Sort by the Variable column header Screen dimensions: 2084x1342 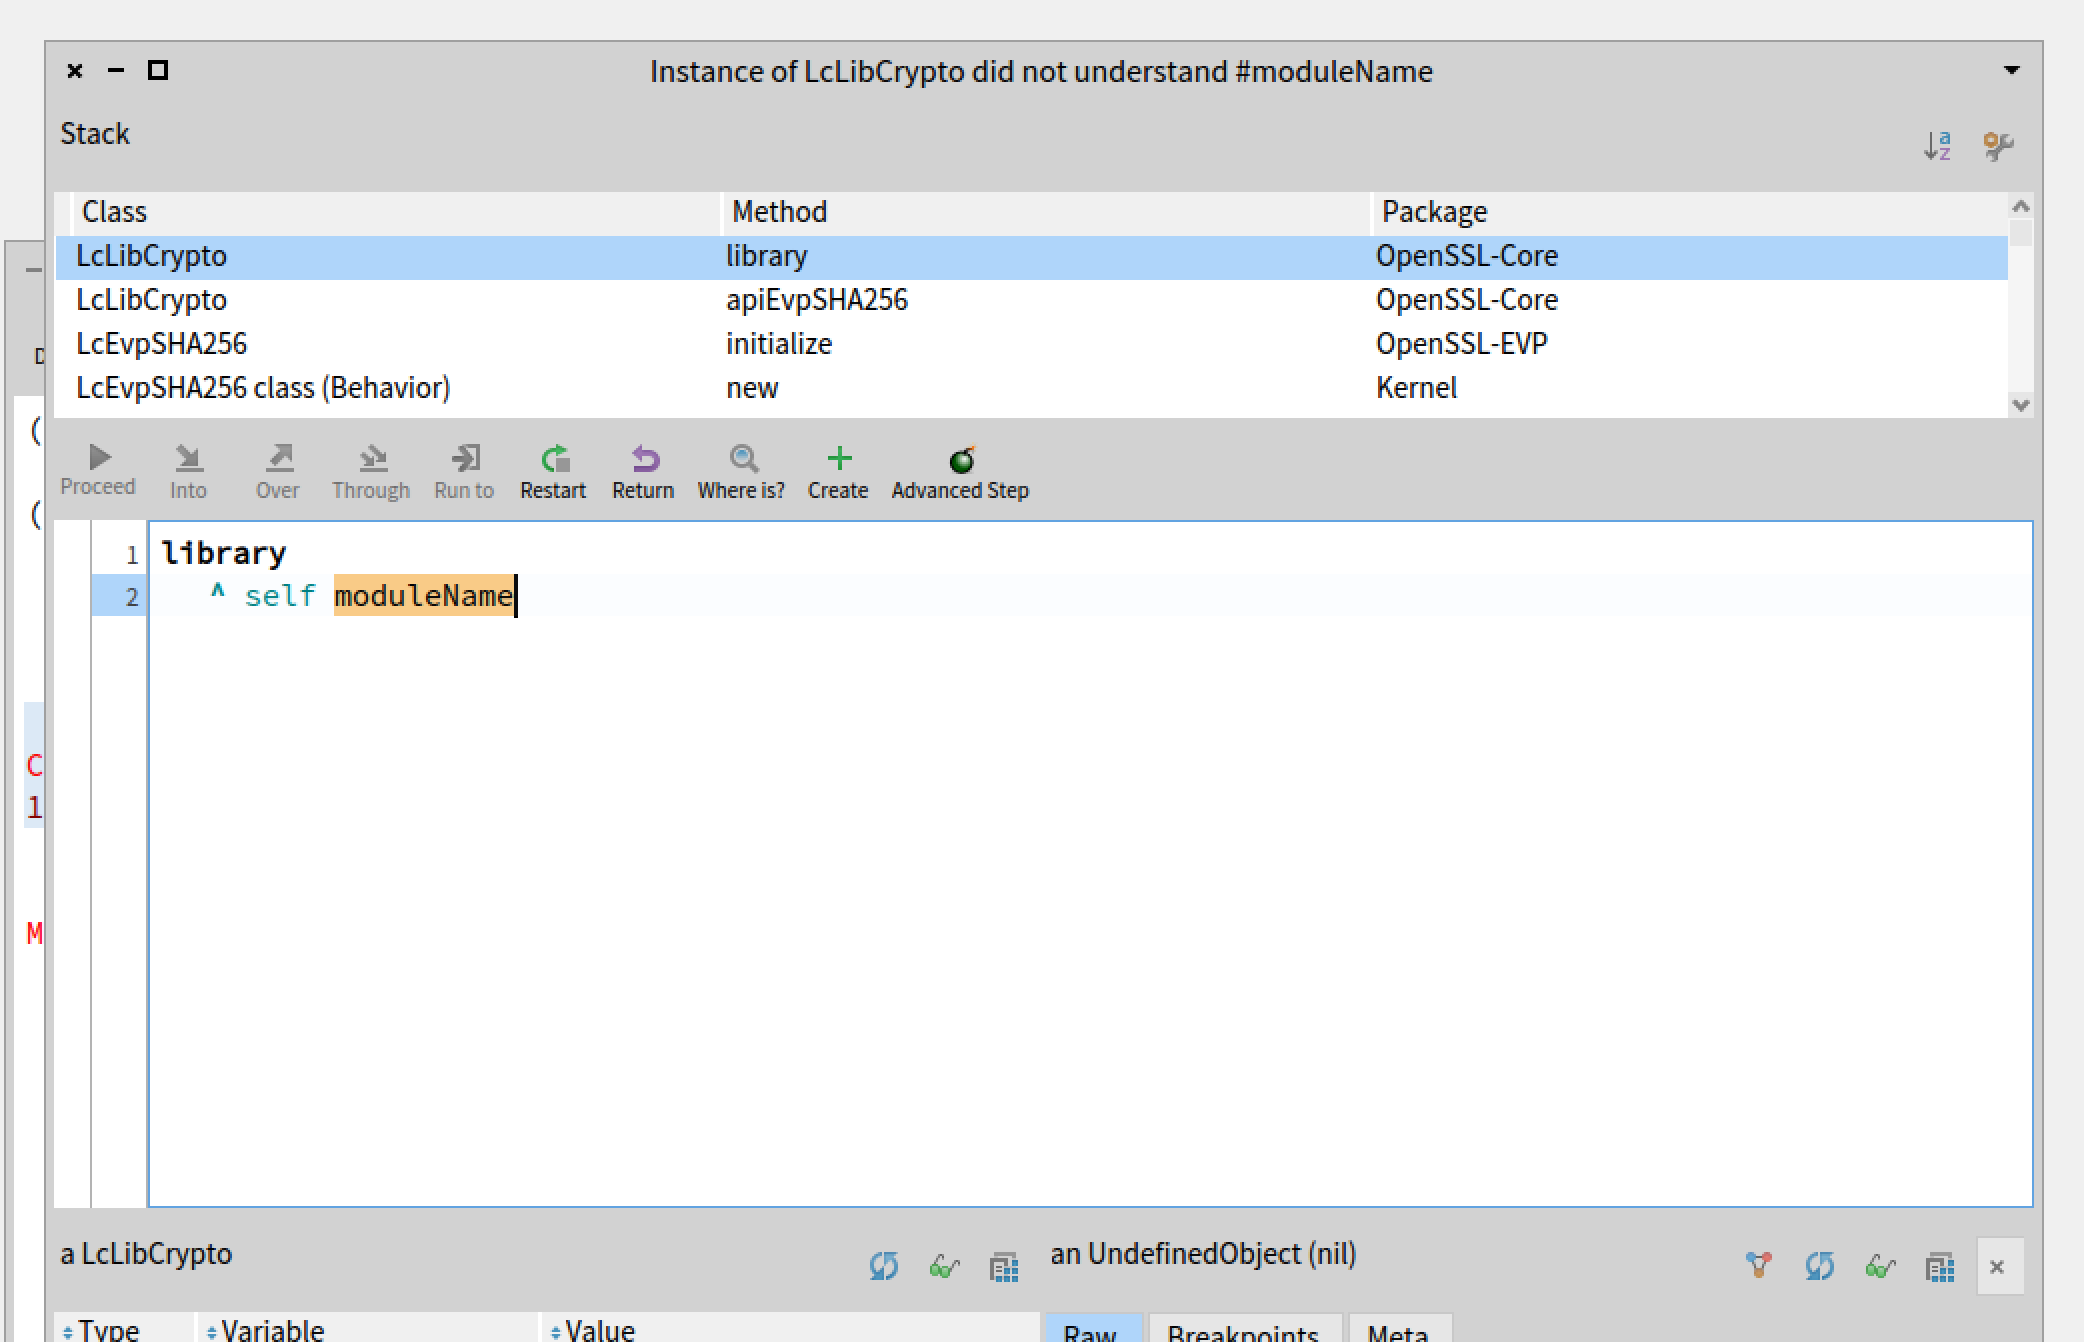point(272,1330)
